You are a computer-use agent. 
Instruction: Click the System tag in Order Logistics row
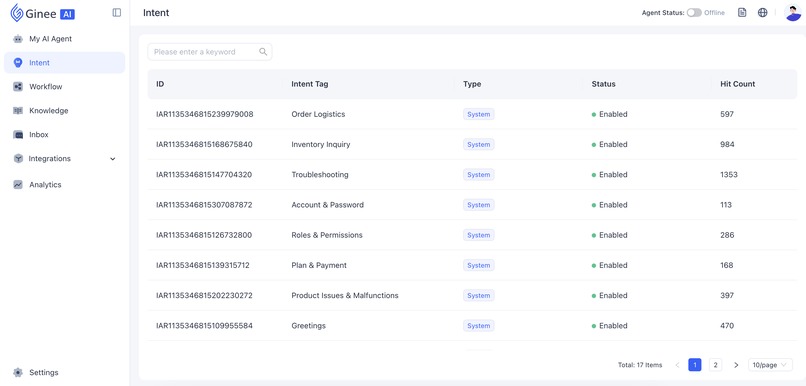(x=479, y=114)
